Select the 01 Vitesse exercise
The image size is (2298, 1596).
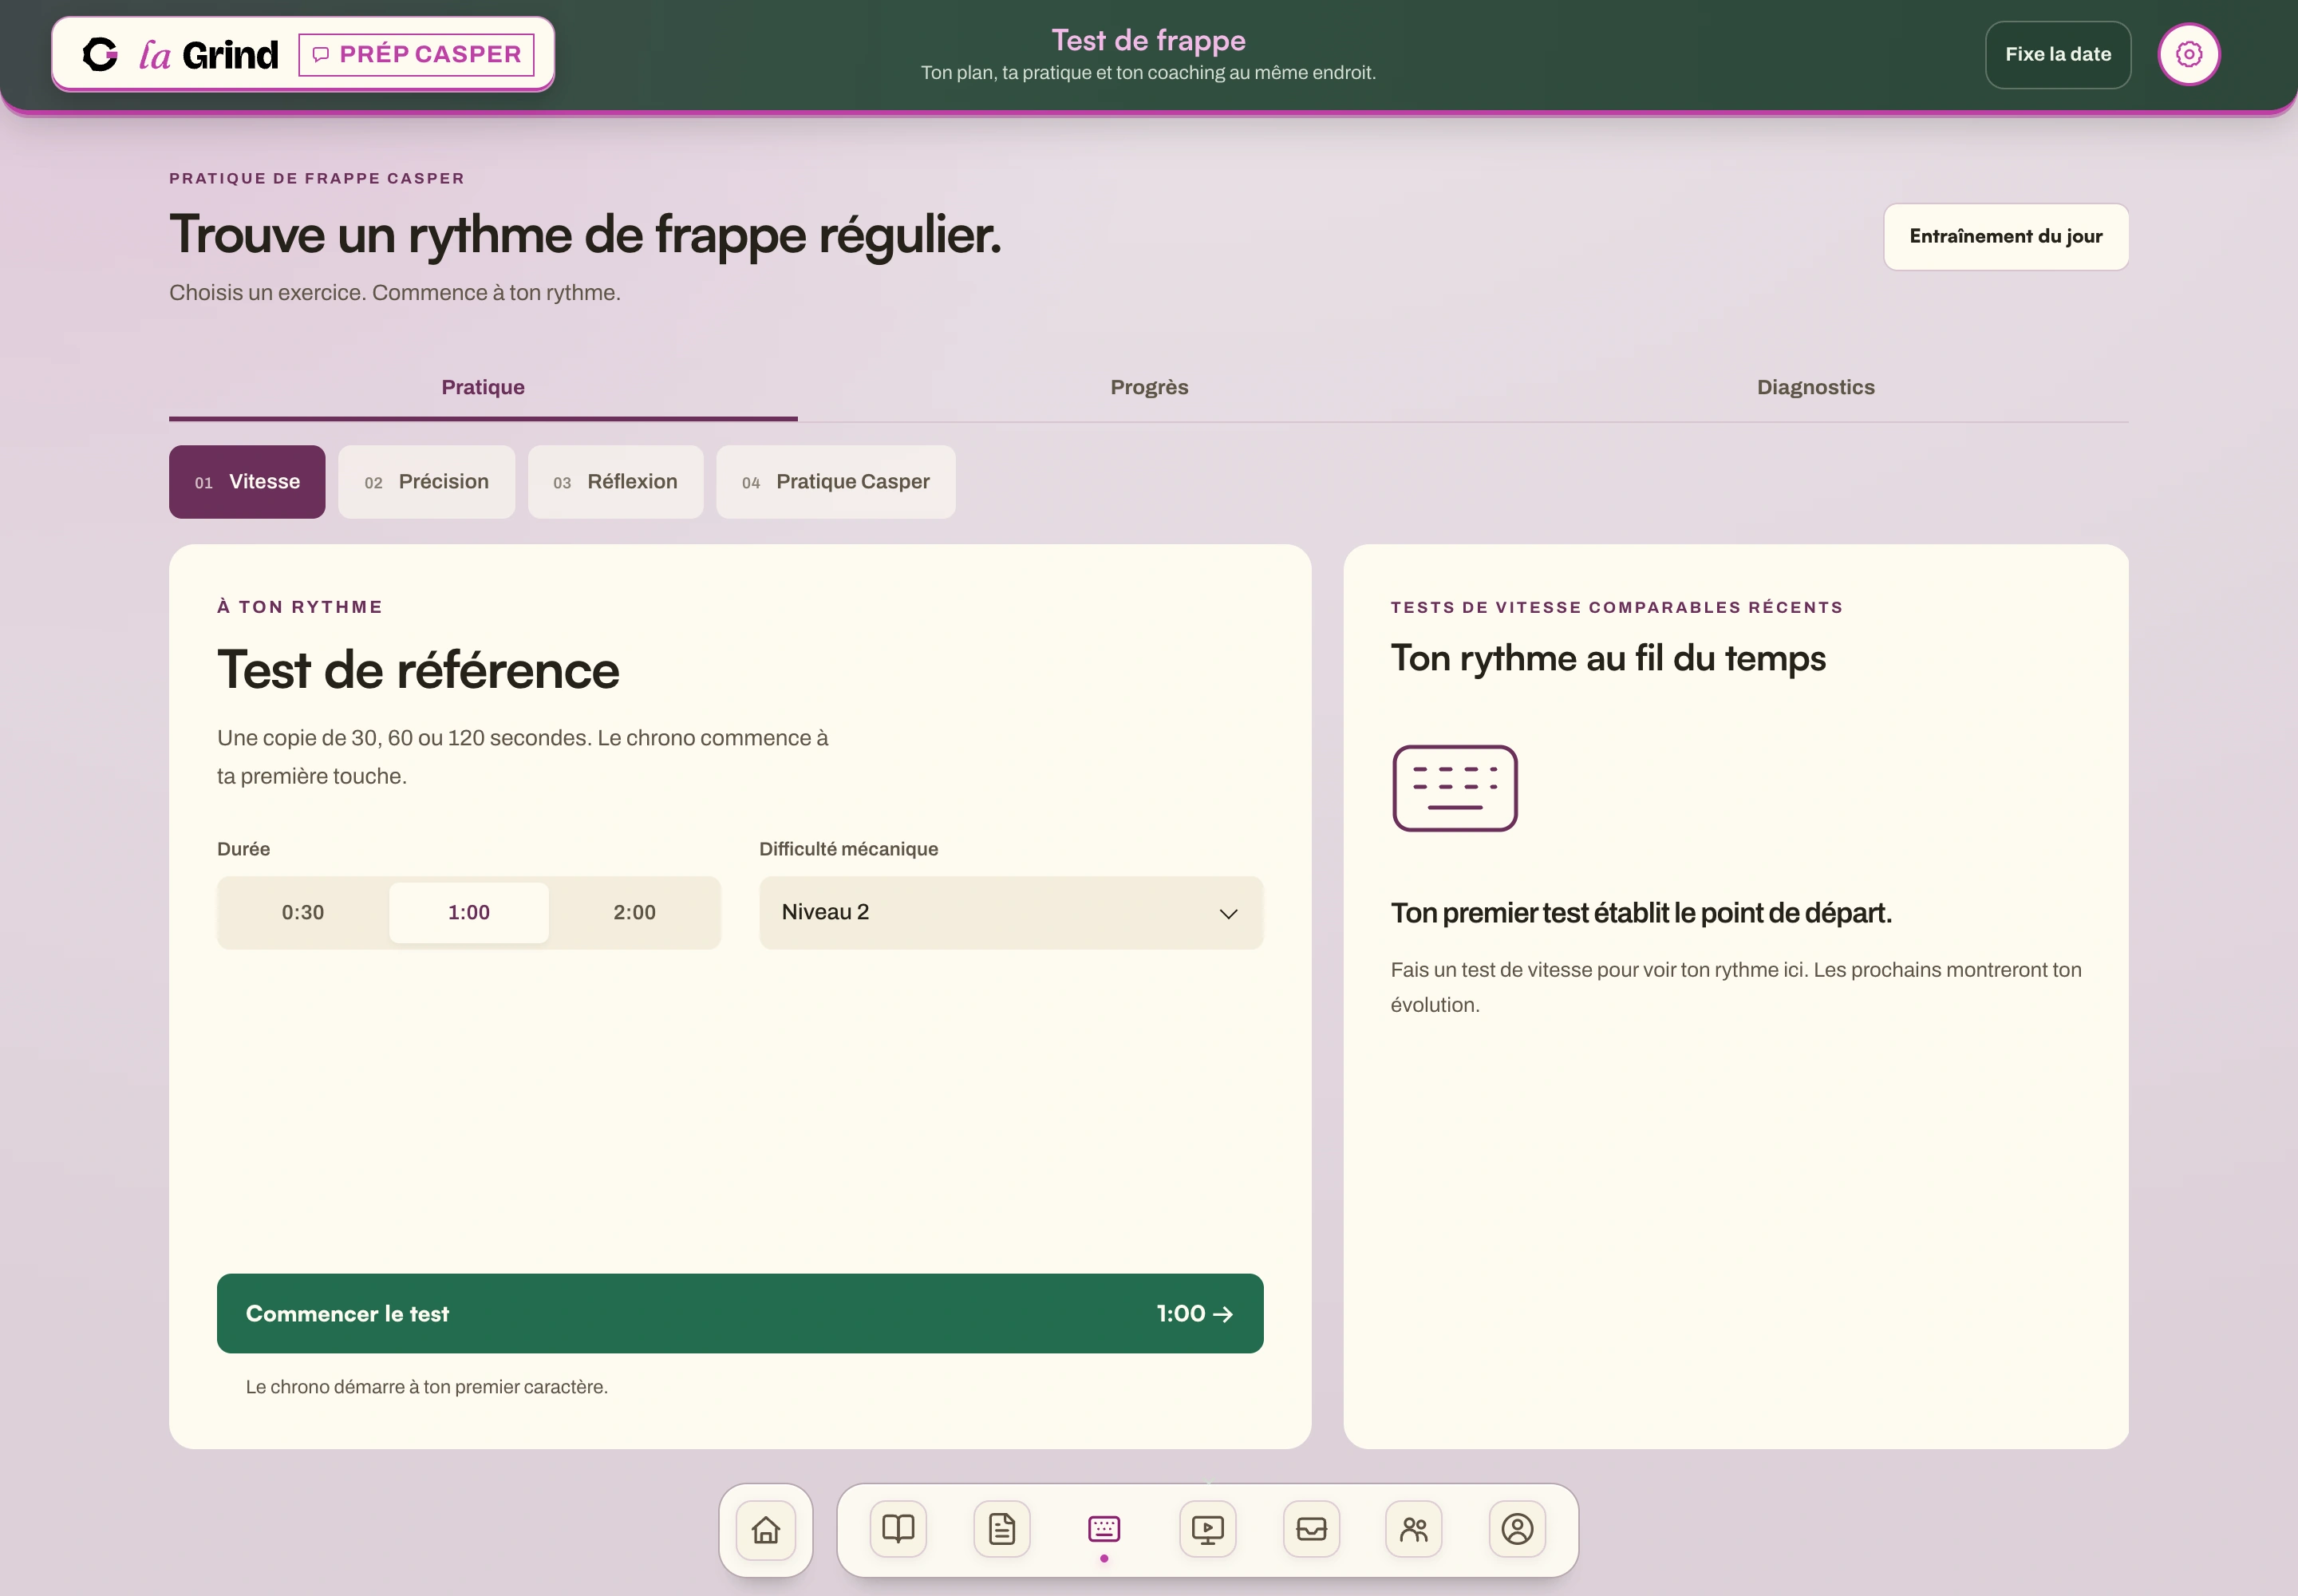point(247,482)
